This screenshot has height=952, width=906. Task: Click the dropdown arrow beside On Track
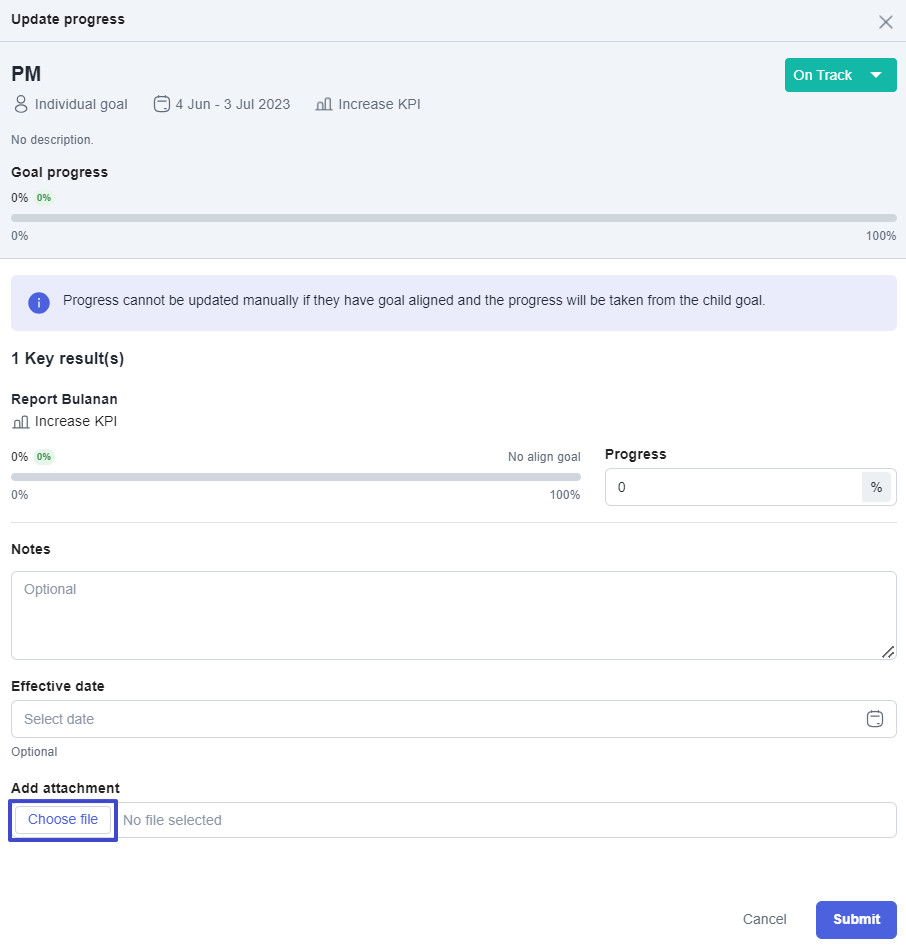pyautogui.click(x=876, y=75)
